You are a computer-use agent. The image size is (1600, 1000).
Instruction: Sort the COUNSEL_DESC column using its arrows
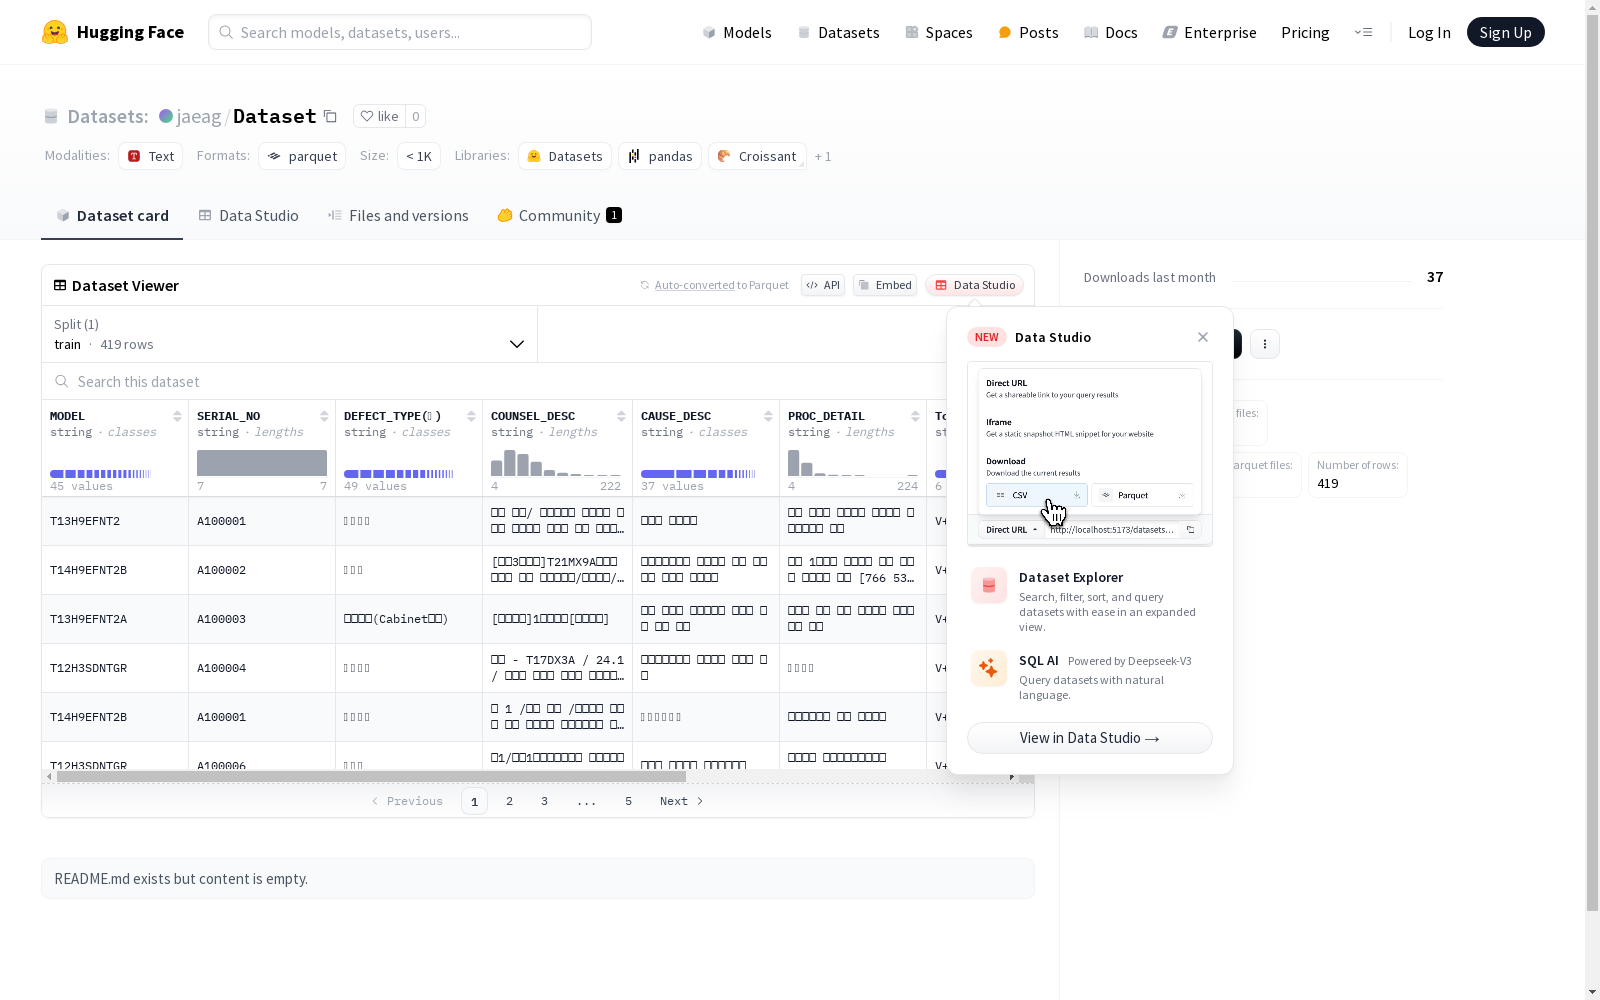pyautogui.click(x=621, y=416)
